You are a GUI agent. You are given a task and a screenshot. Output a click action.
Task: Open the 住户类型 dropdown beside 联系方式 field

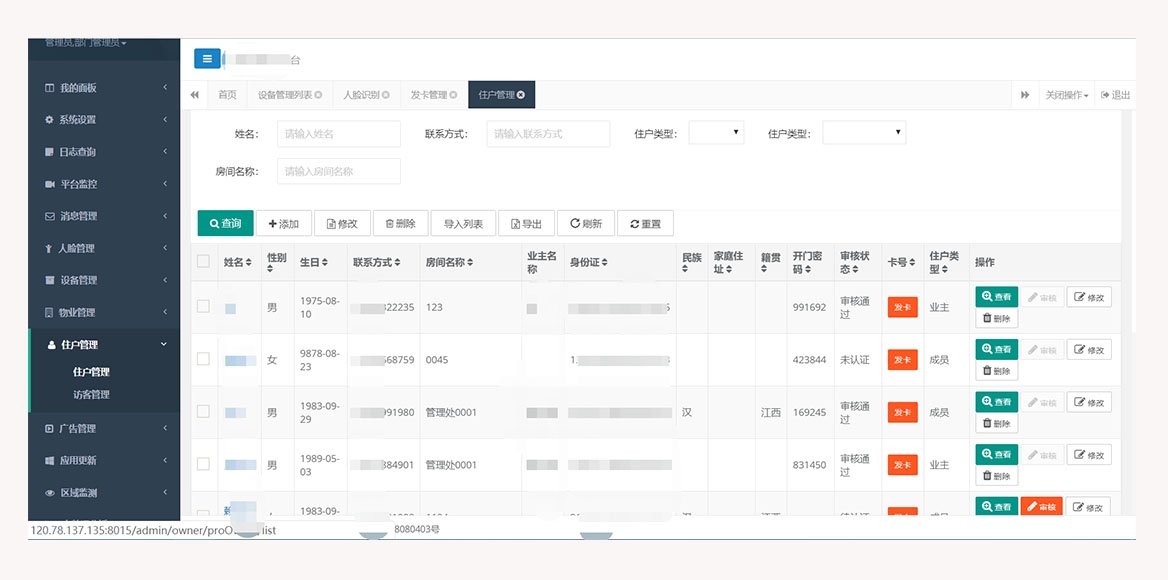click(716, 133)
